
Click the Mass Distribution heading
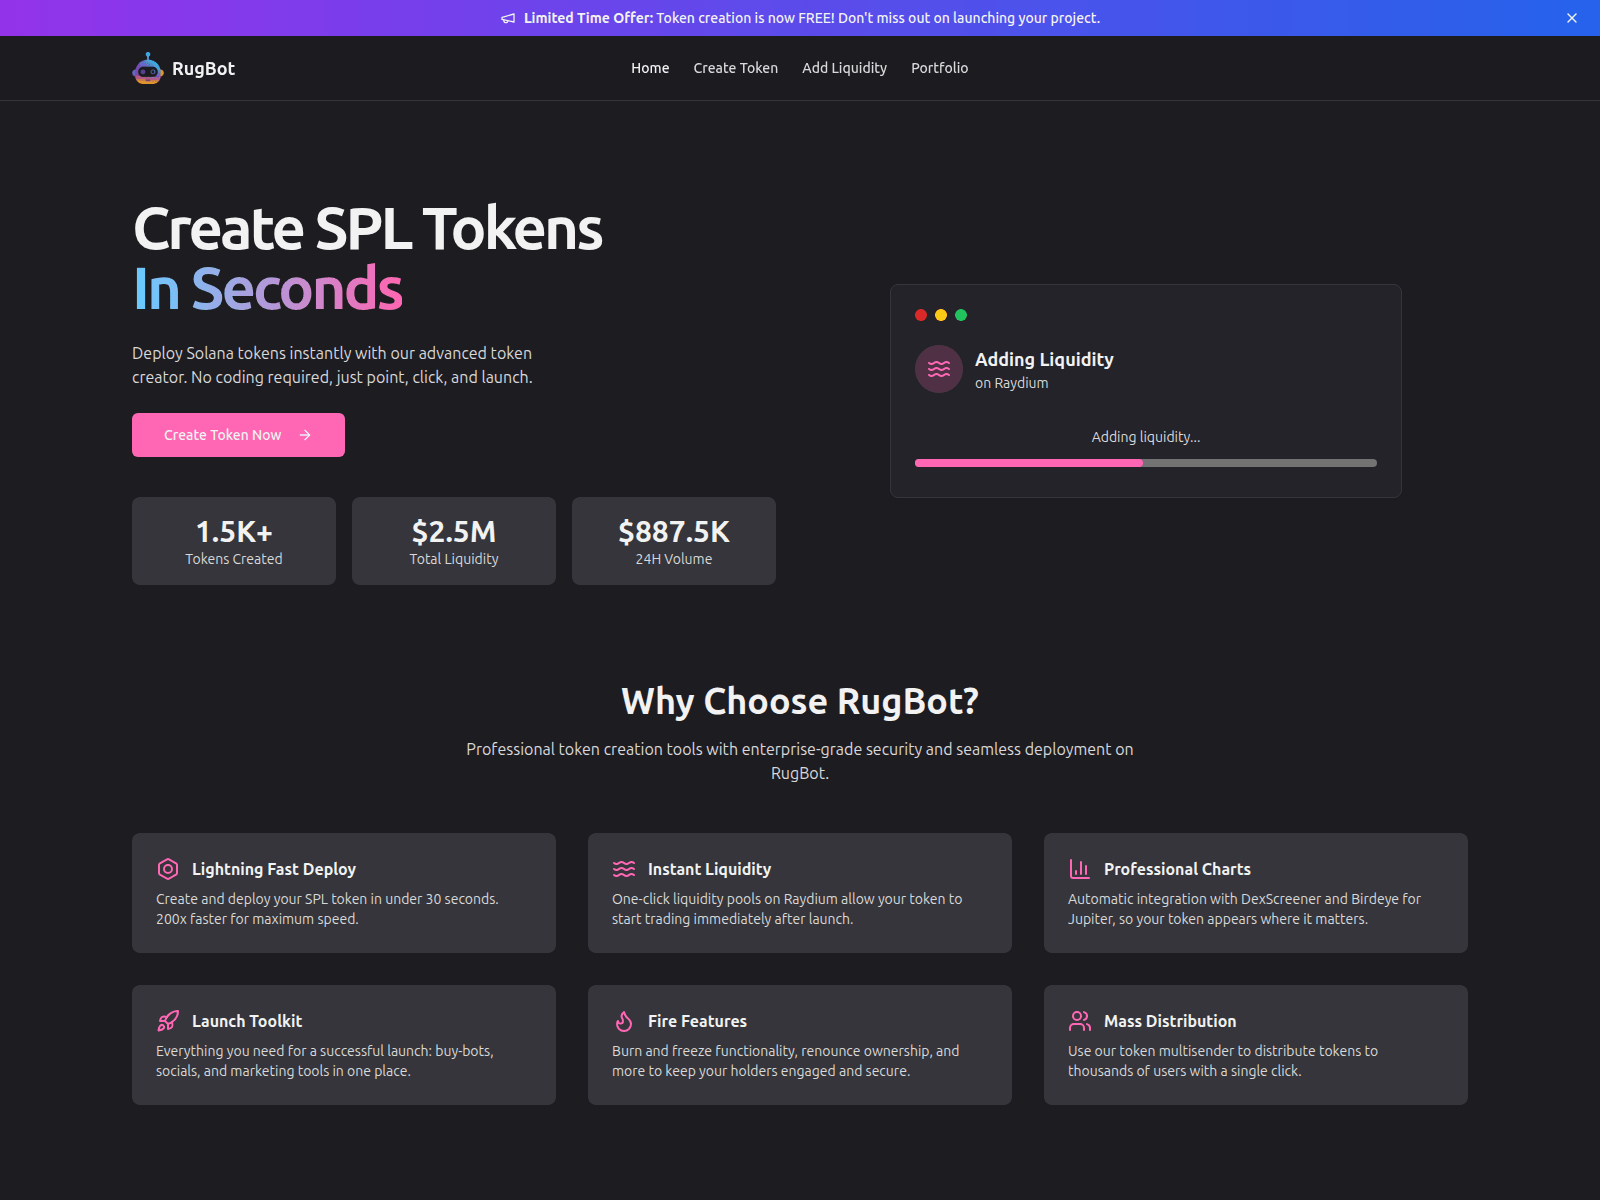[1170, 1021]
